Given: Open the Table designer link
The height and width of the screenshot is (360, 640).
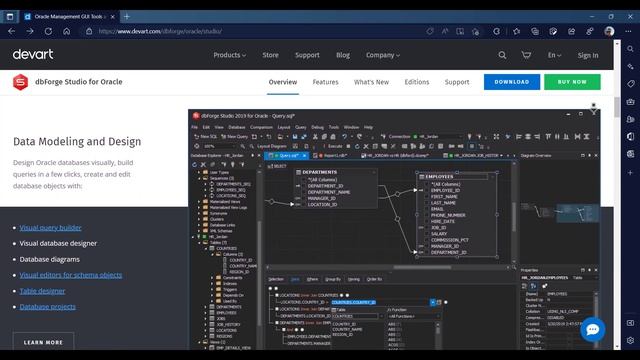Looking at the screenshot, I should coord(42,291).
